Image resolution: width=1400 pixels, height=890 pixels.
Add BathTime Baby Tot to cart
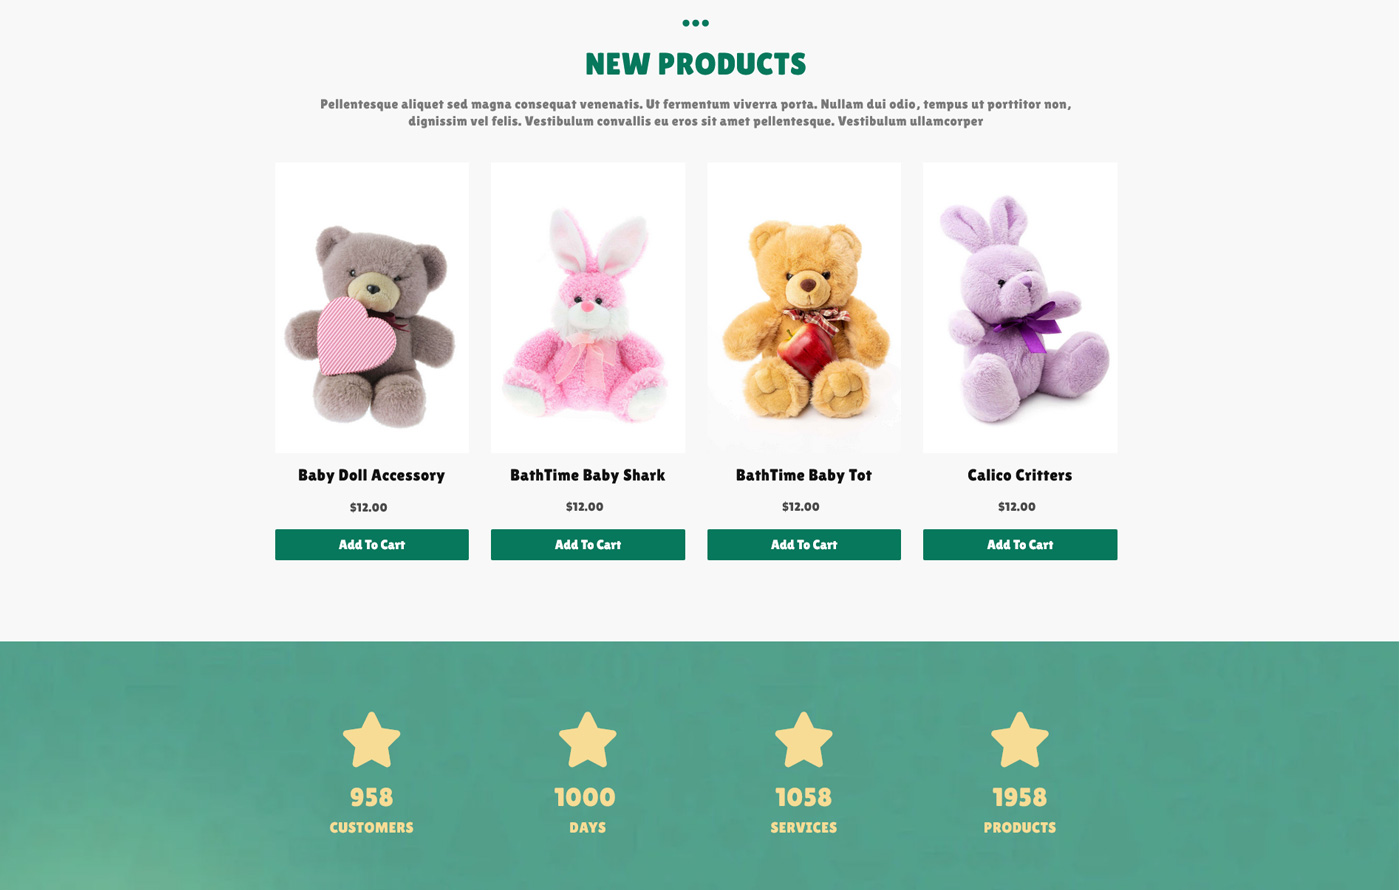click(x=804, y=545)
